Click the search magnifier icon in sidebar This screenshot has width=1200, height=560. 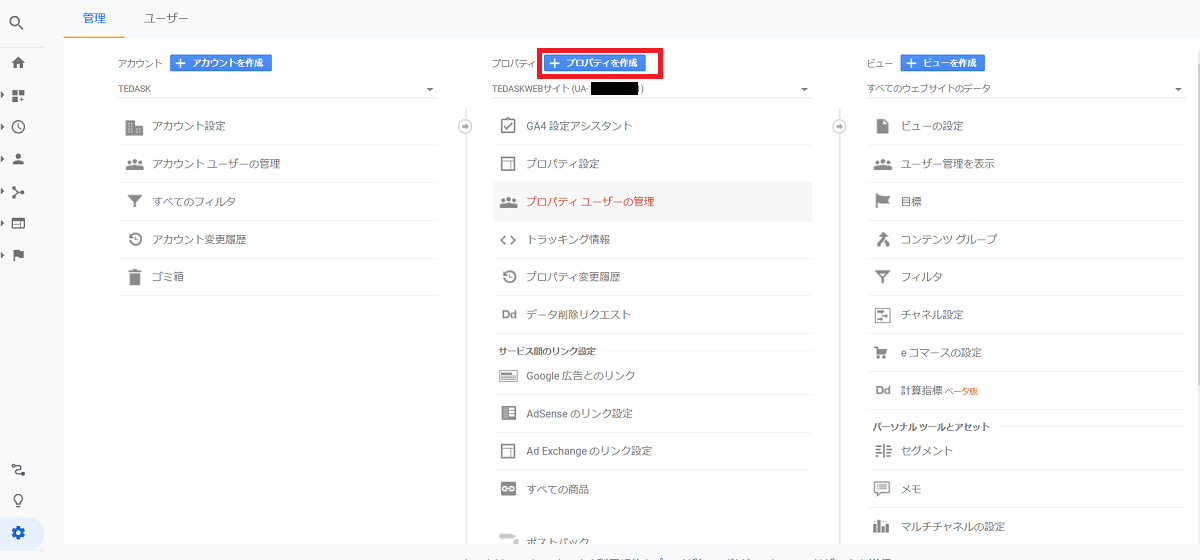[x=17, y=22]
